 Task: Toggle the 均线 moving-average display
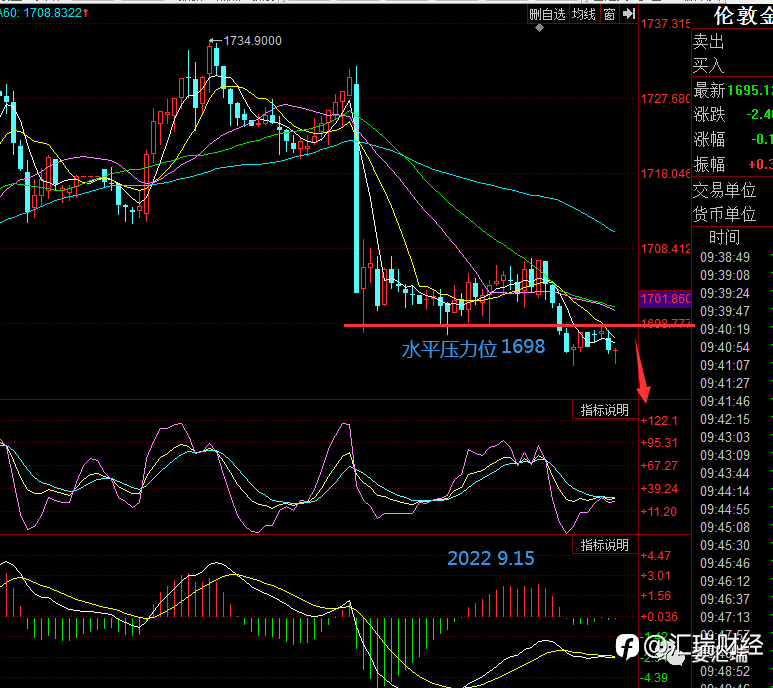point(584,15)
